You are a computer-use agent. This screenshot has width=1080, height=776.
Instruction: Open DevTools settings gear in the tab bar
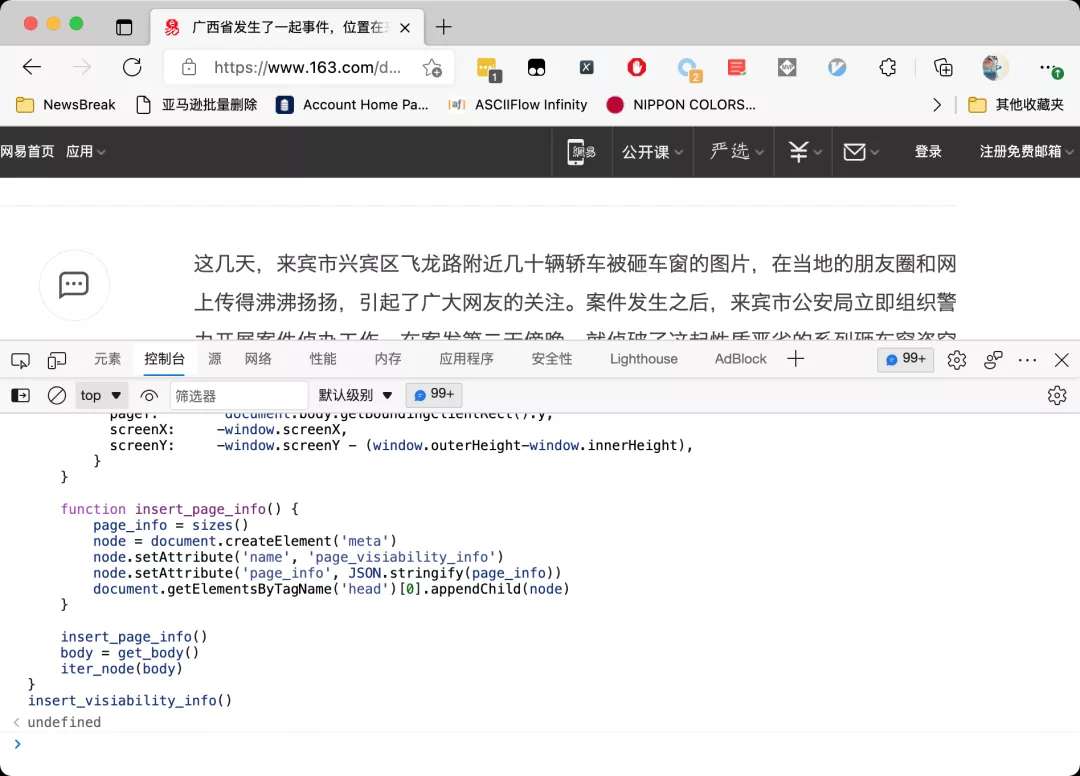[957, 360]
